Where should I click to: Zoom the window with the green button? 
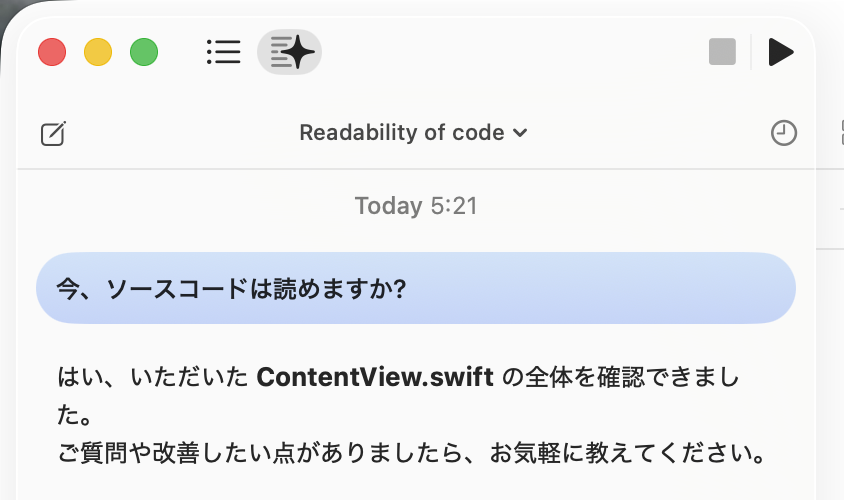click(144, 52)
